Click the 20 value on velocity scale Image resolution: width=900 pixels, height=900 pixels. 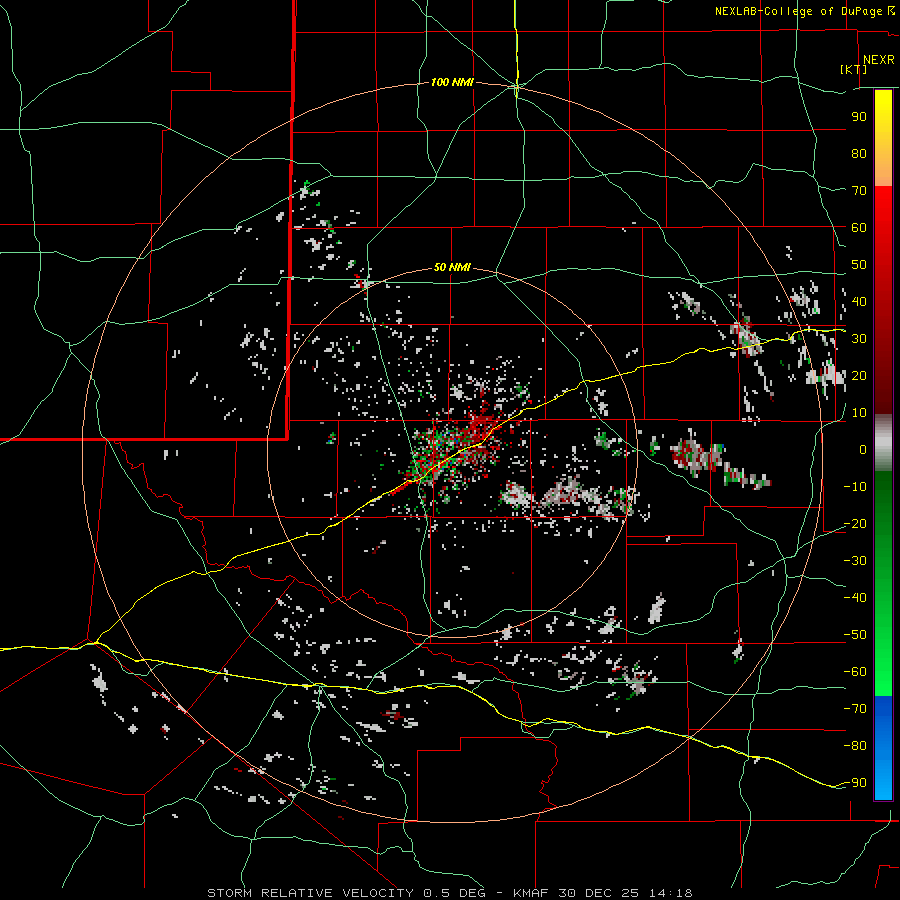[859, 375]
